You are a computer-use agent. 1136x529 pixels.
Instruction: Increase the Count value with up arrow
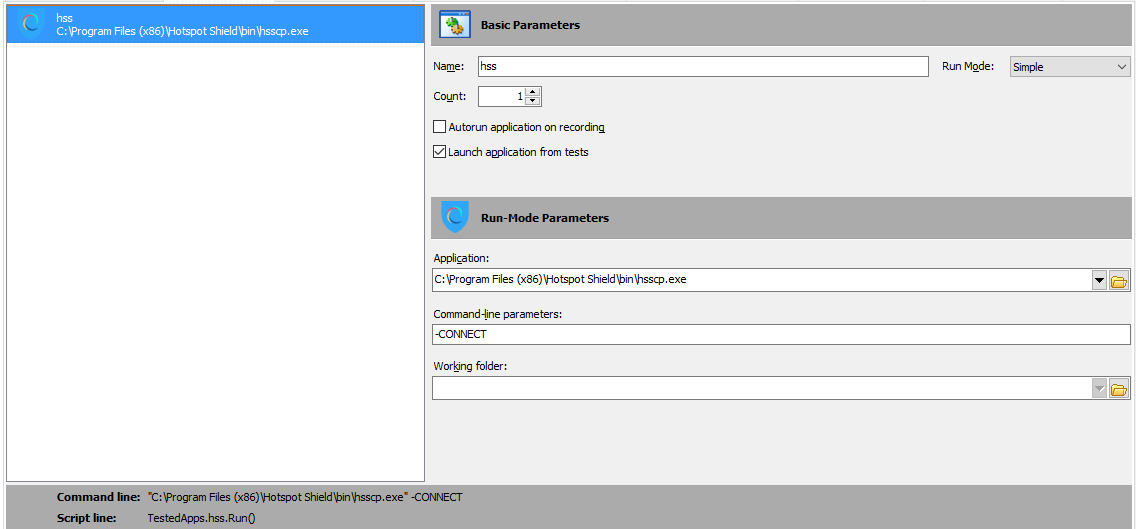click(532, 91)
